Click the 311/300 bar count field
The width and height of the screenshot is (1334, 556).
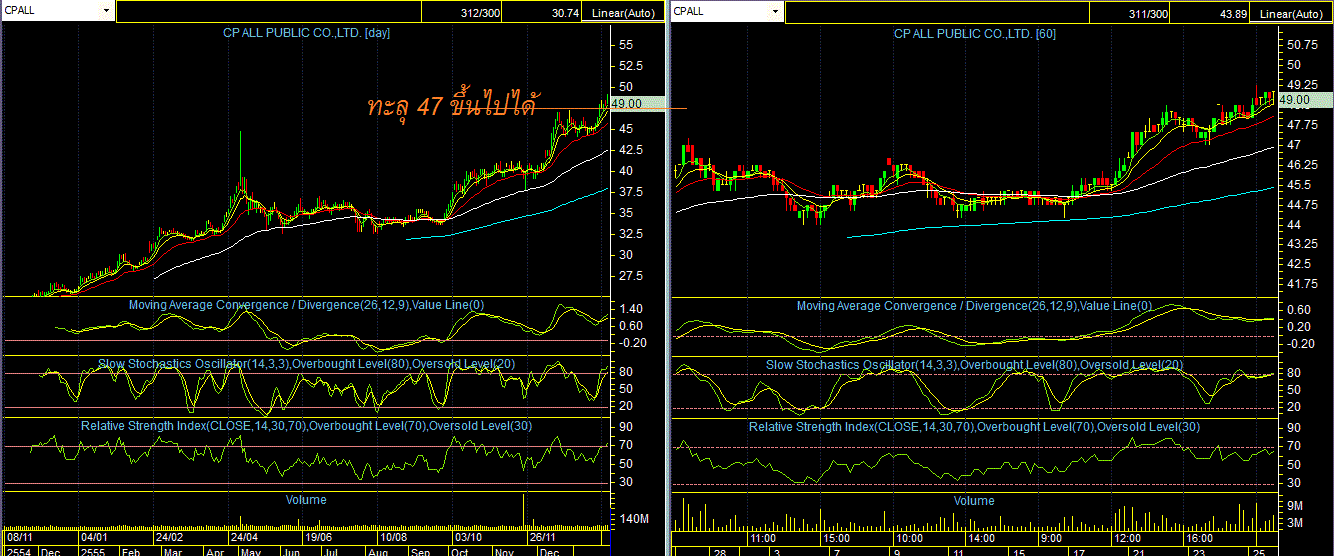point(1131,13)
